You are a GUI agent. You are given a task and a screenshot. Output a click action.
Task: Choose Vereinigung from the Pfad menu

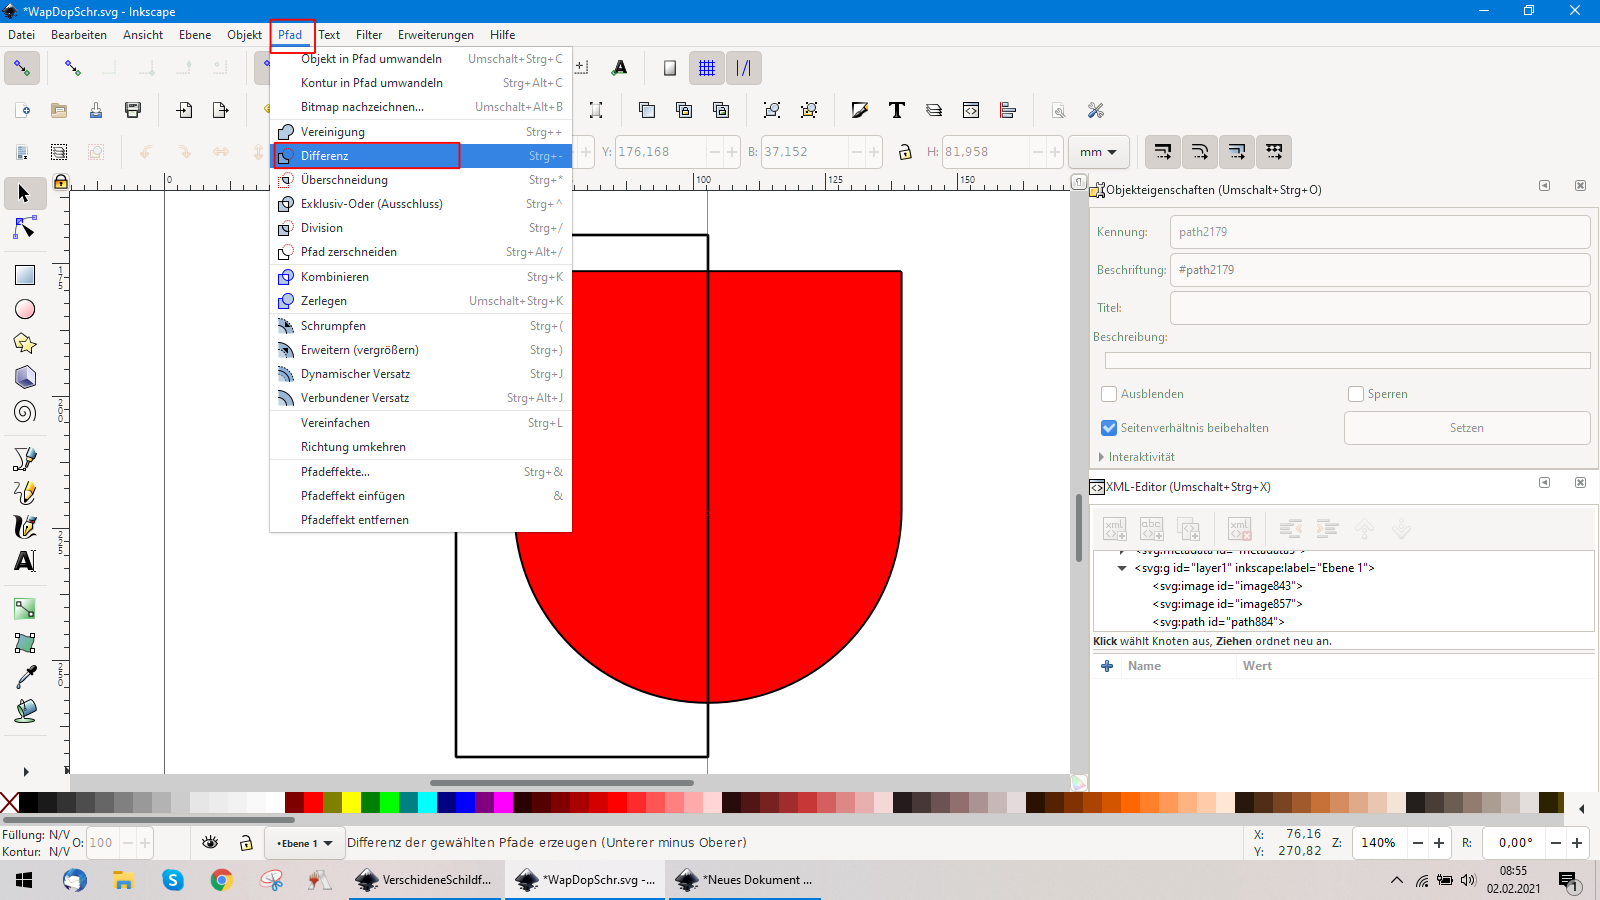[333, 132]
